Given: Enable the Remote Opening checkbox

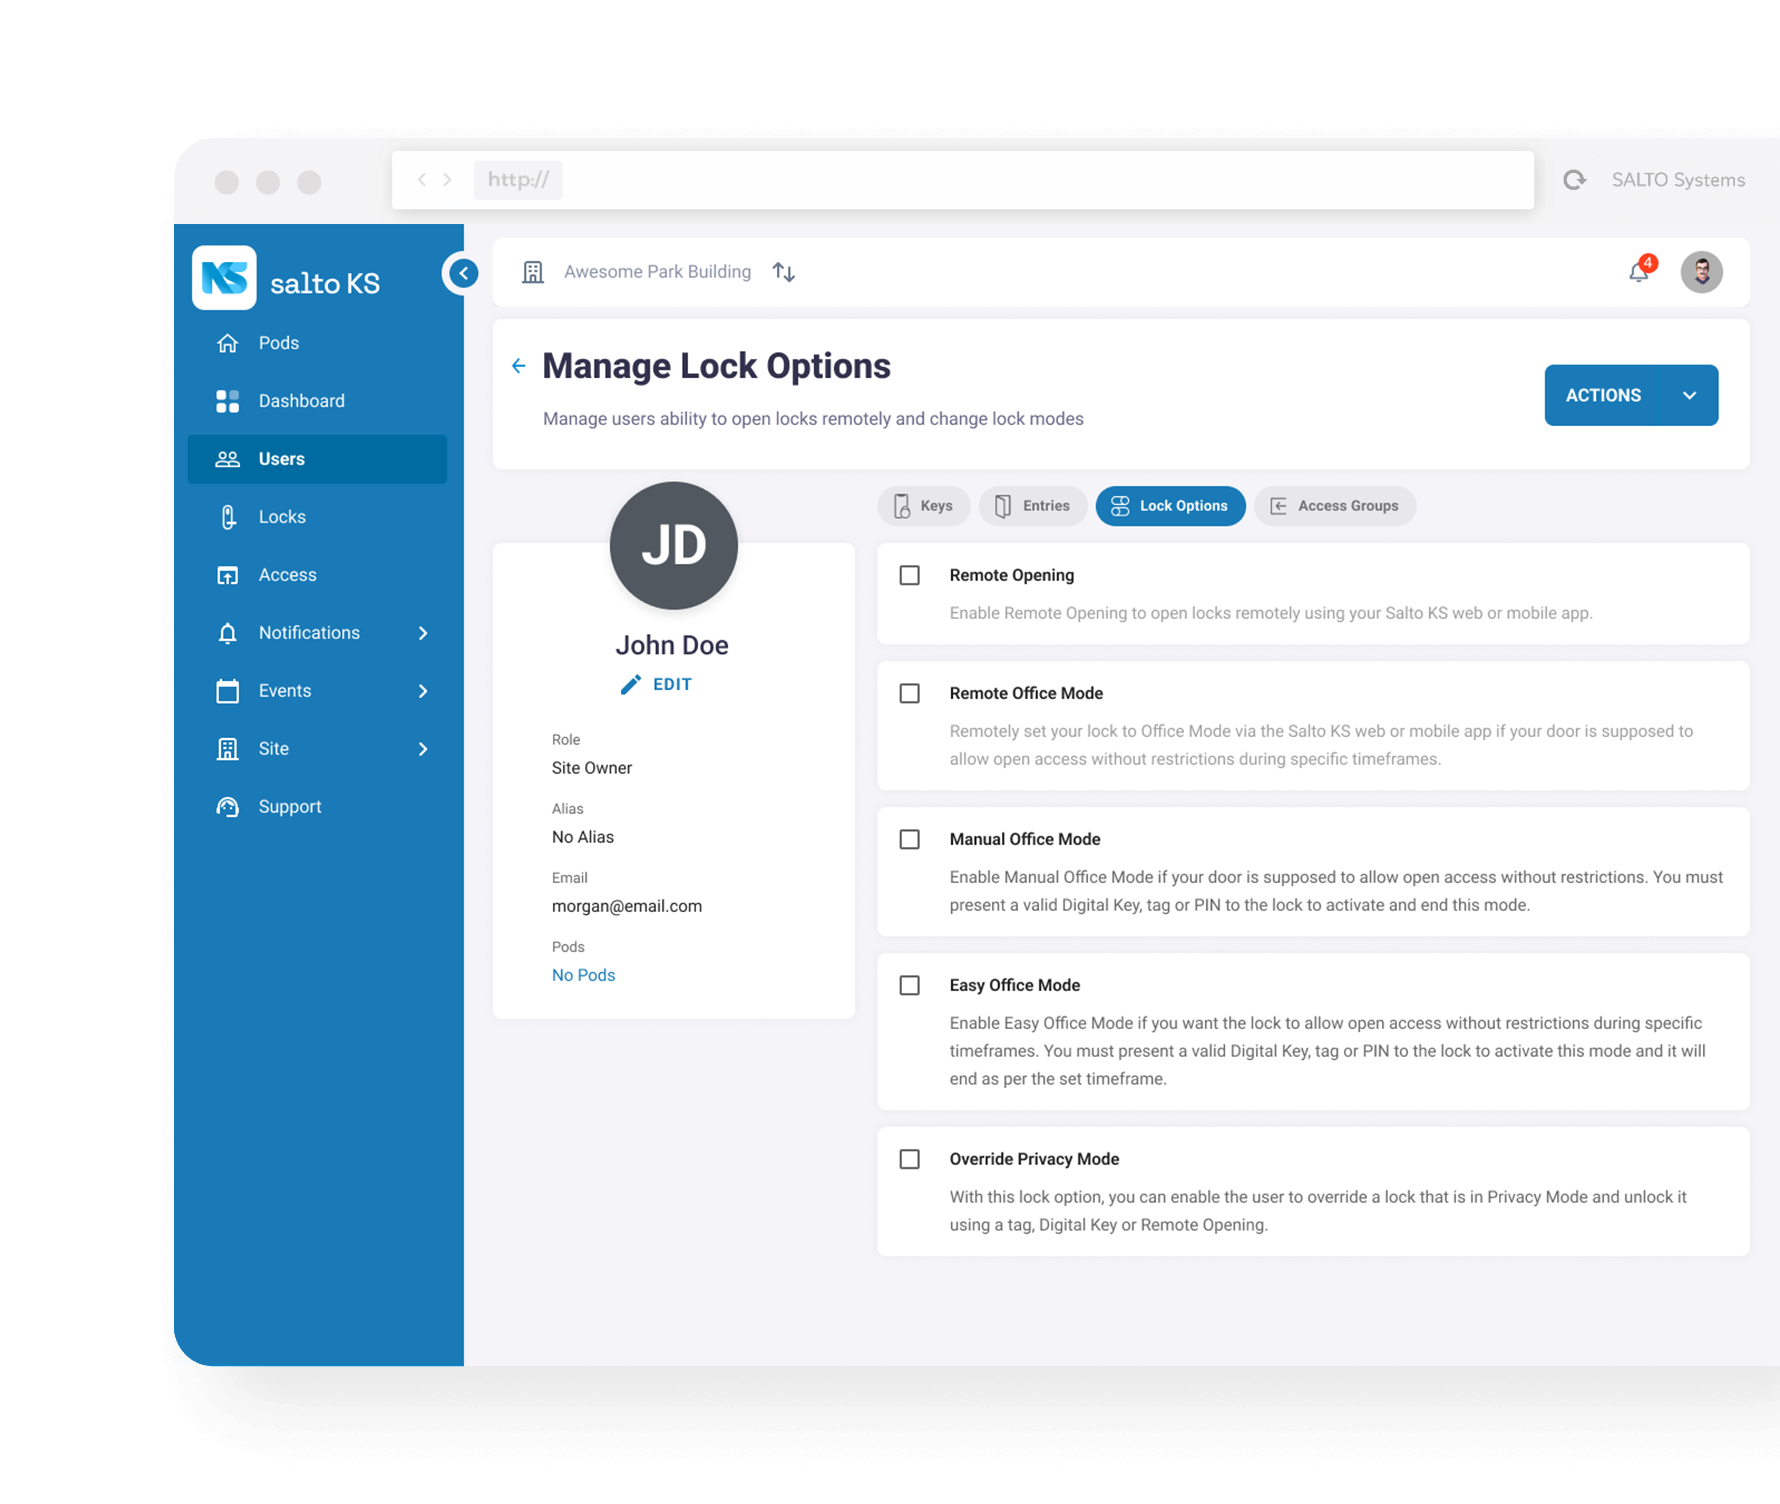Looking at the screenshot, I should pos(910,576).
